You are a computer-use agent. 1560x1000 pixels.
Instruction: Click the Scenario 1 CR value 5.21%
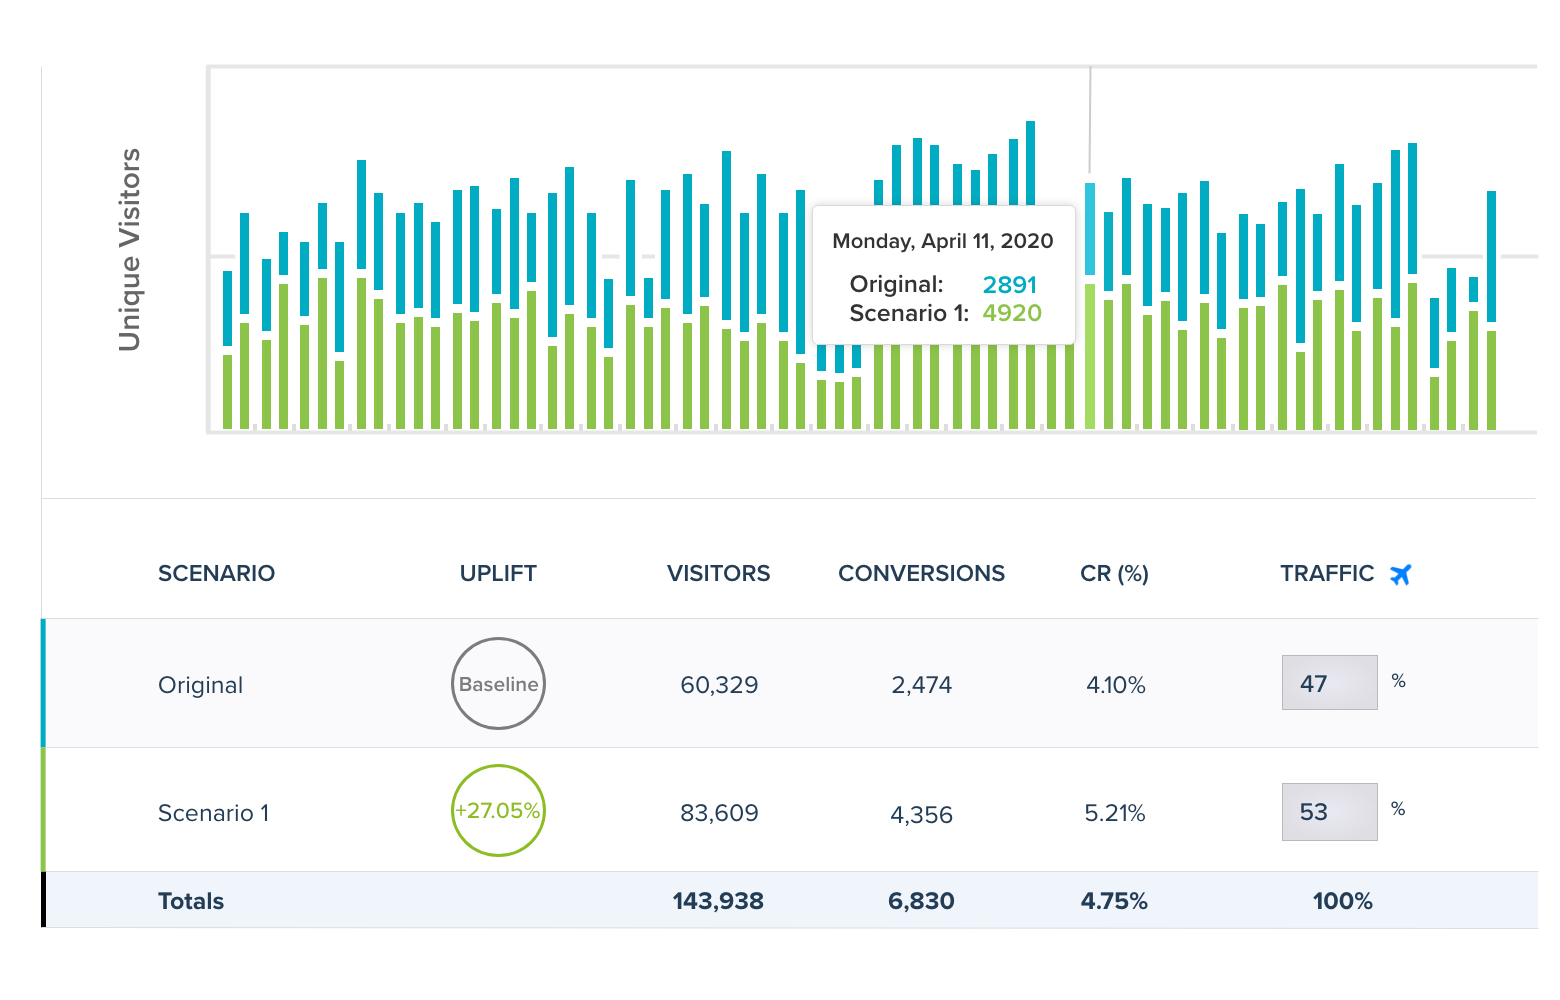1115,813
